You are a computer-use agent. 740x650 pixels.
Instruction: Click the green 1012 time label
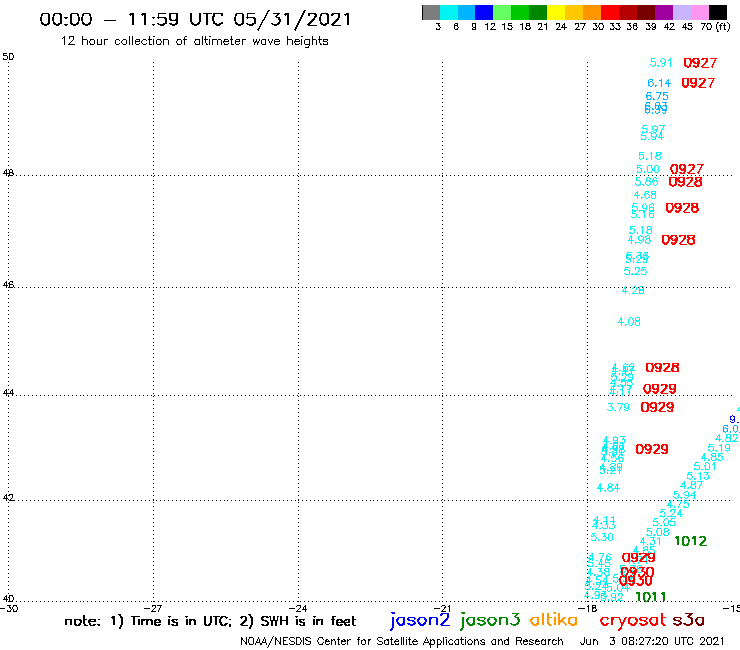point(690,541)
